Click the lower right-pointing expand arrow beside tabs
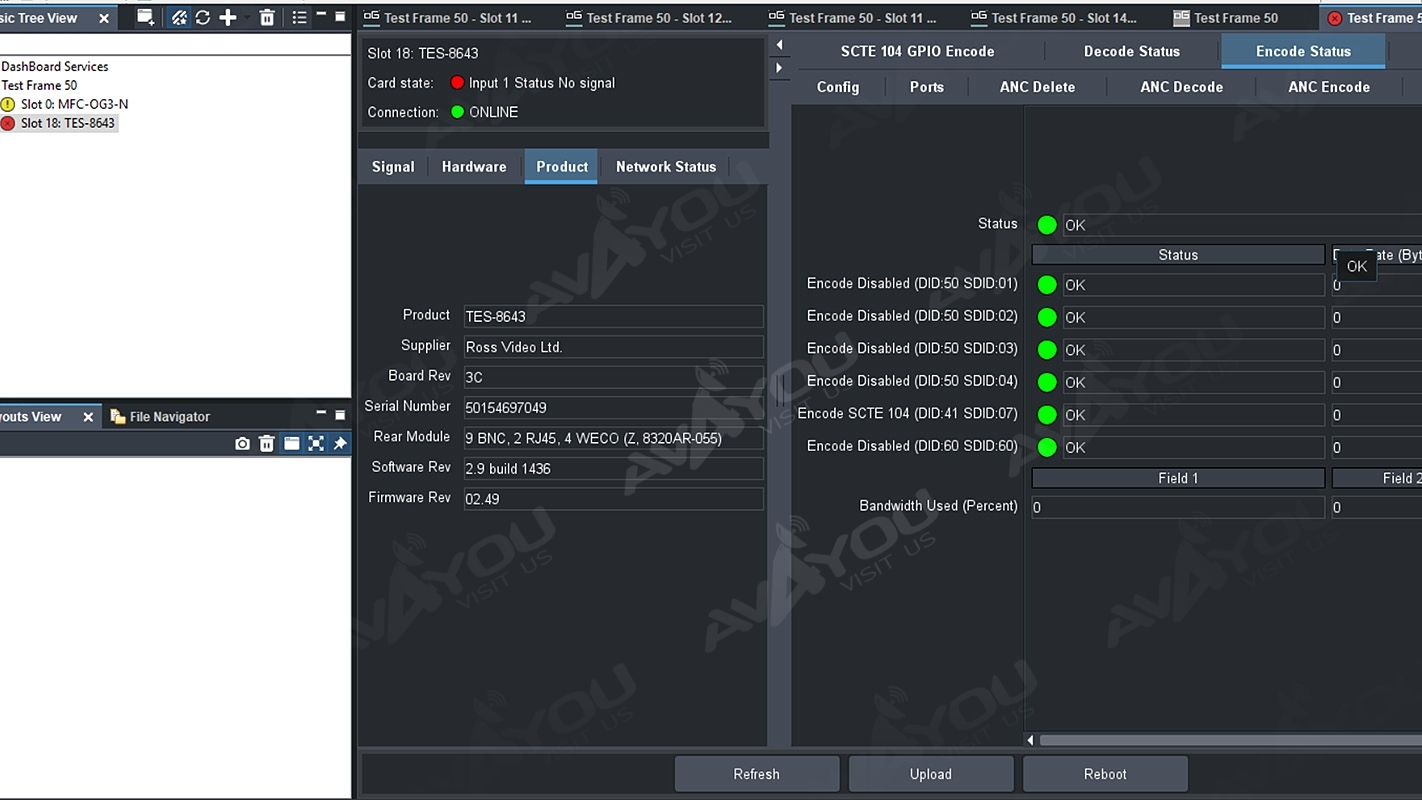Screen dimensions: 1422x800 (779, 68)
